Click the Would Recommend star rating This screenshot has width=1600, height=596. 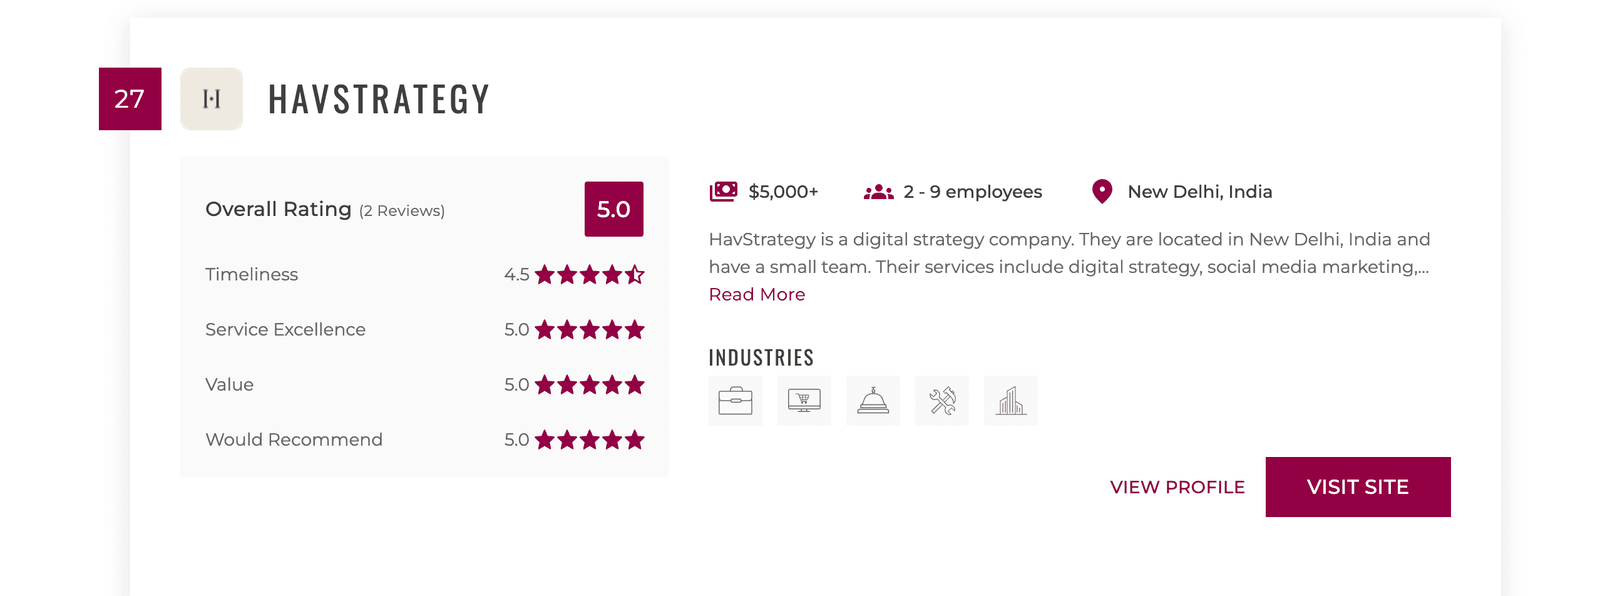click(x=589, y=440)
